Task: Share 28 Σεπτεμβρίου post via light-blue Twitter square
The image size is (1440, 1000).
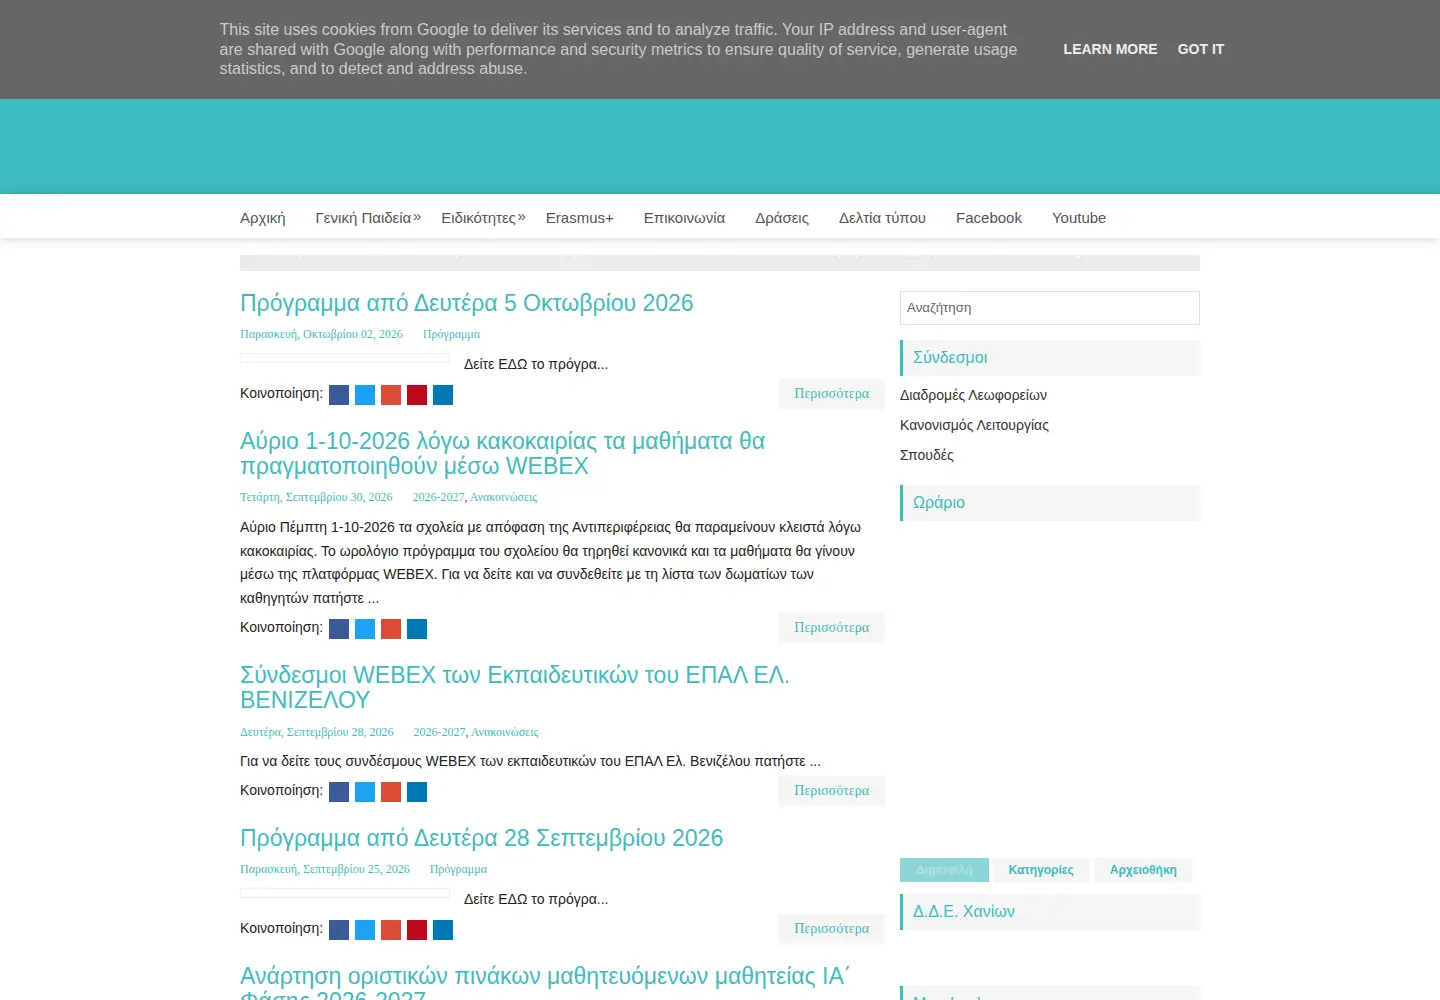Action: [365, 930]
